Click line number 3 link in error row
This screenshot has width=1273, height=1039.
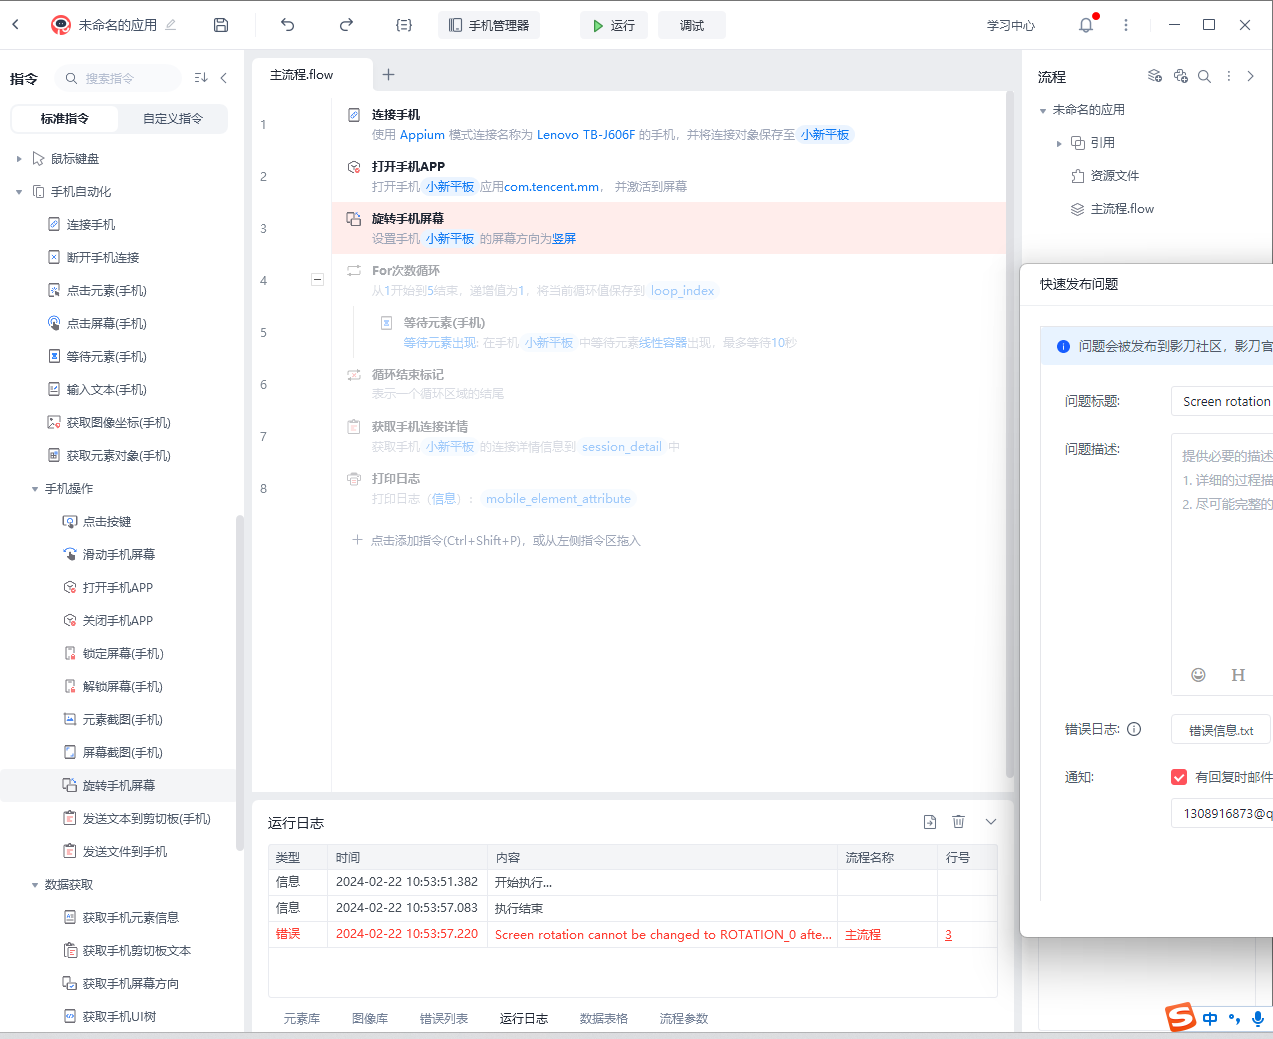pyautogui.click(x=948, y=935)
